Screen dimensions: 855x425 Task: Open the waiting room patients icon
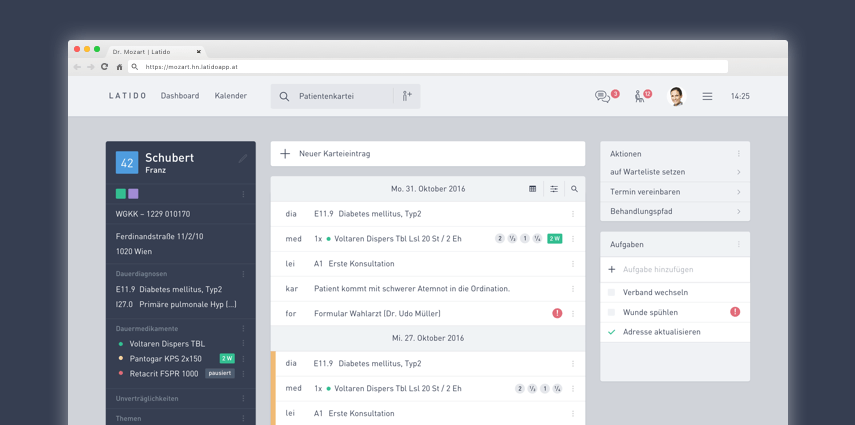click(642, 96)
